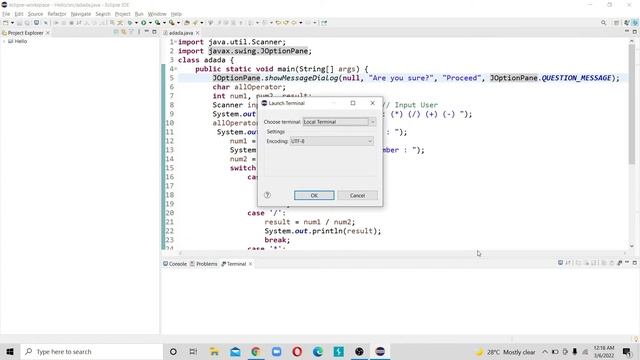The height and width of the screenshot is (360, 640).
Task: Click the Open a Terminal toolbar icon
Action: pos(36,23)
